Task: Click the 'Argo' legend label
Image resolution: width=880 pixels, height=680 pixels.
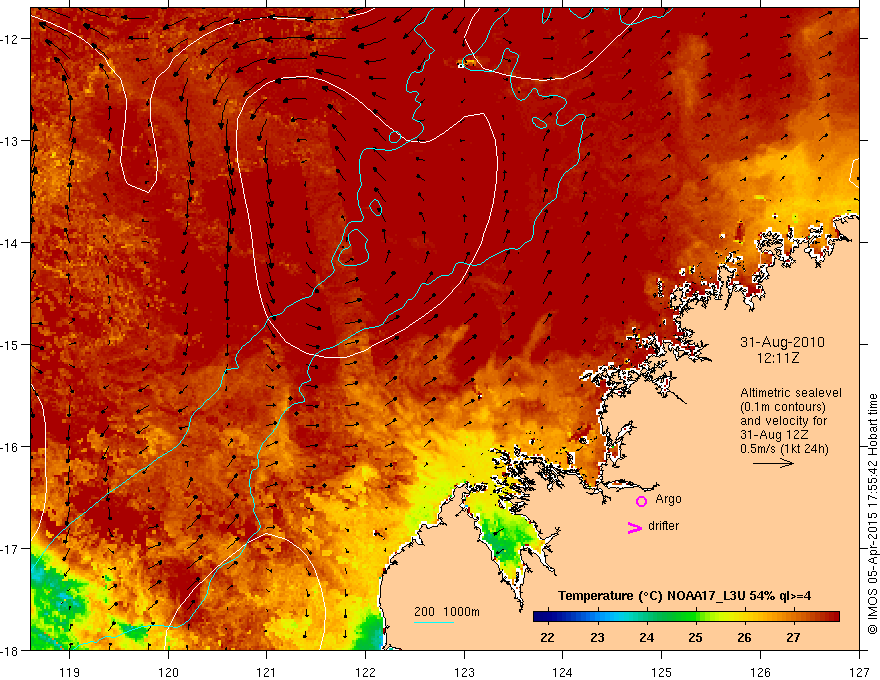Action: (668, 499)
